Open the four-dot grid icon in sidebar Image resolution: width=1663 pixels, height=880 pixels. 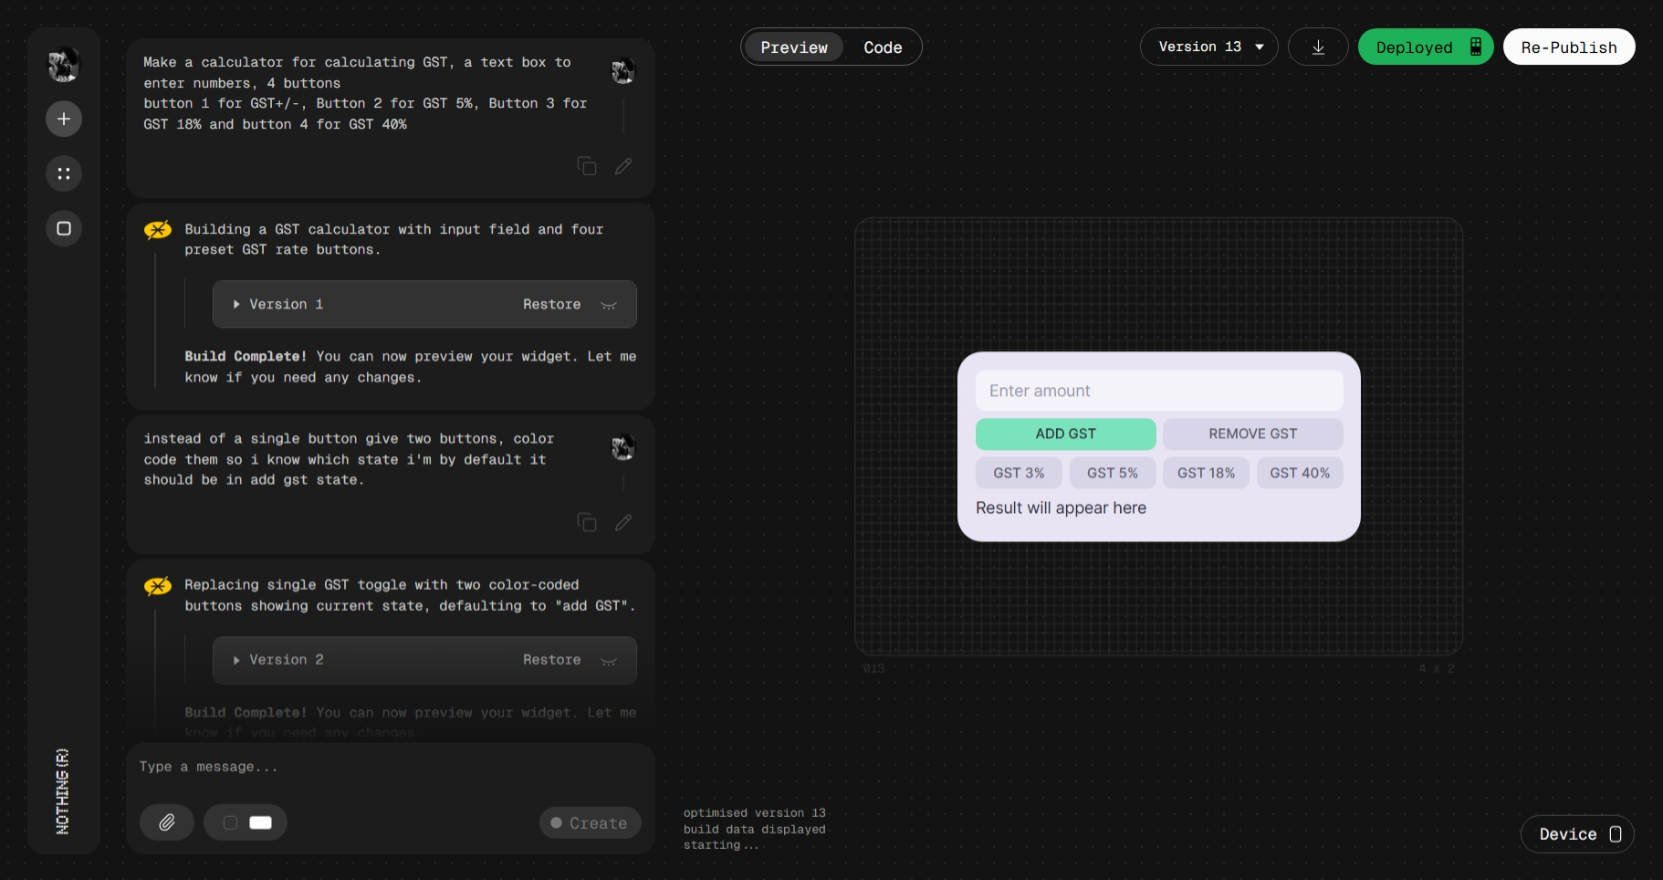(x=63, y=174)
